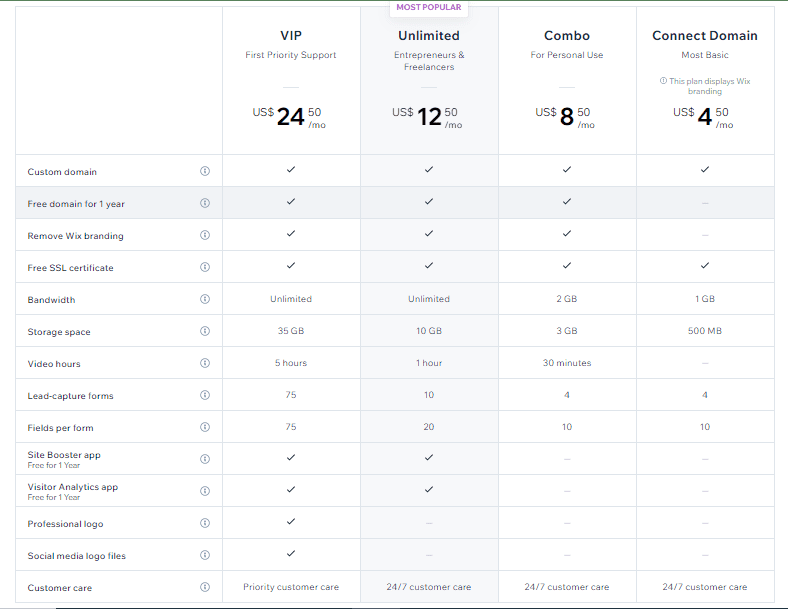Image resolution: width=788 pixels, height=609 pixels.
Task: Open the info tooltip for Remove Wix branding
Action: tap(205, 235)
